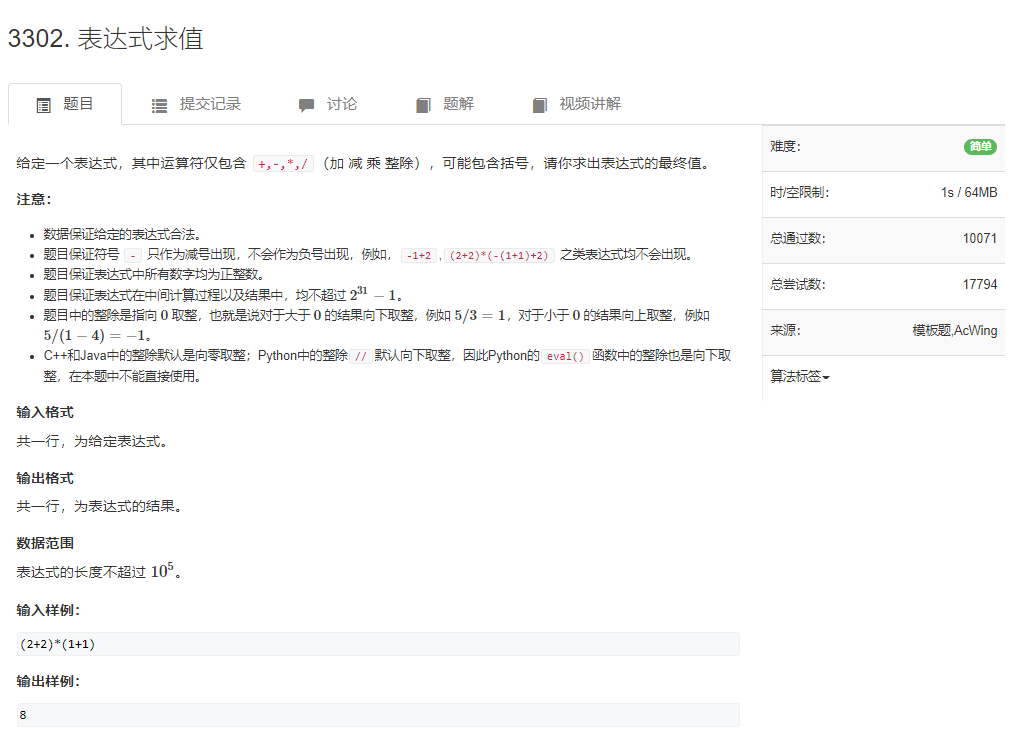
Task: Click the green 简单 difficulty badge
Action: tap(979, 146)
